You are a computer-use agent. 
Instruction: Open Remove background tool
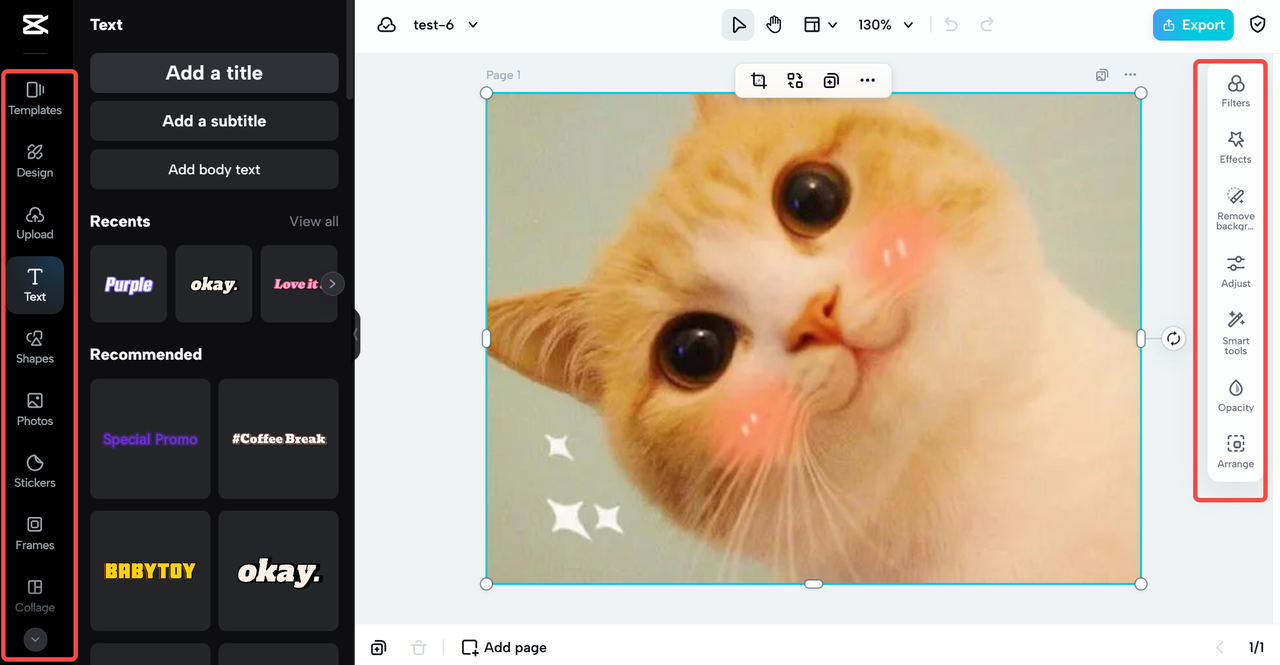[1236, 209]
